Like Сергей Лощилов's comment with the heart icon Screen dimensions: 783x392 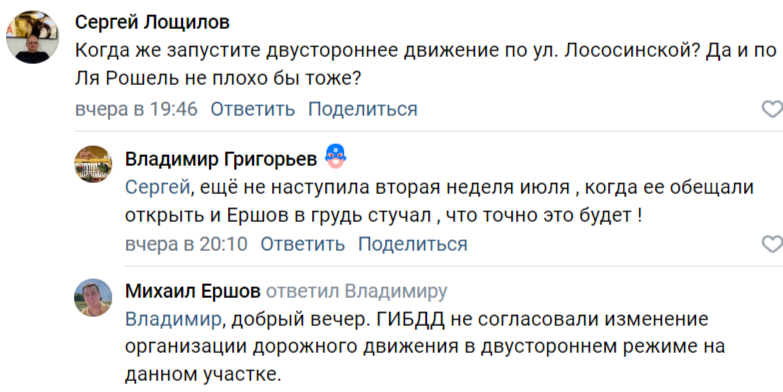click(x=773, y=109)
